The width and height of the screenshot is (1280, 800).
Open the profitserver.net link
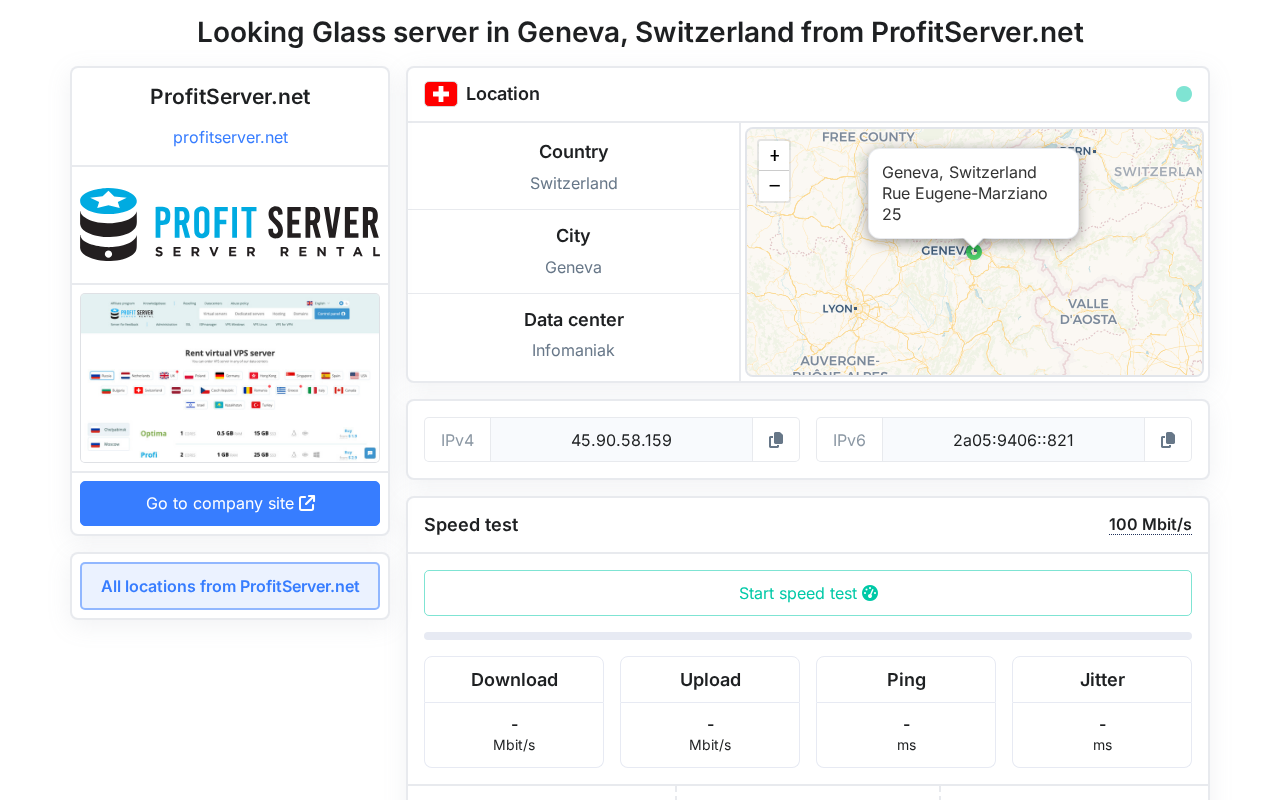coord(230,137)
